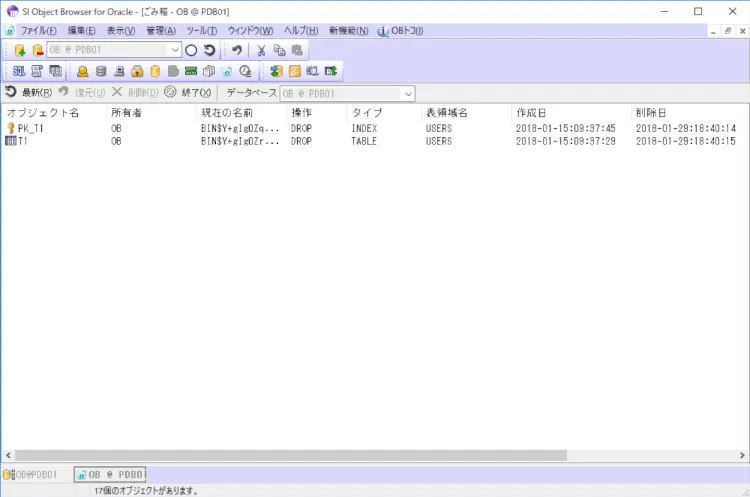The height and width of the screenshot is (497, 750).
Task: Sort by 表領域名 column header
Action: (466, 113)
